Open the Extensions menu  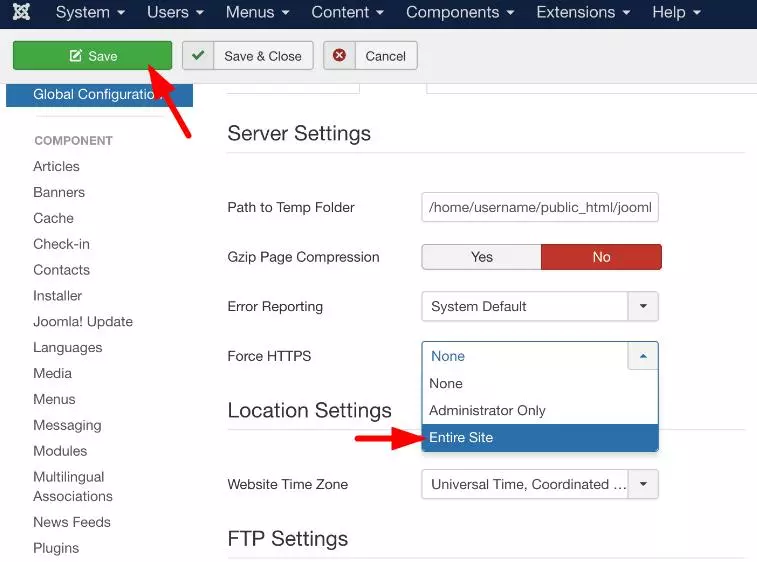click(x=583, y=12)
